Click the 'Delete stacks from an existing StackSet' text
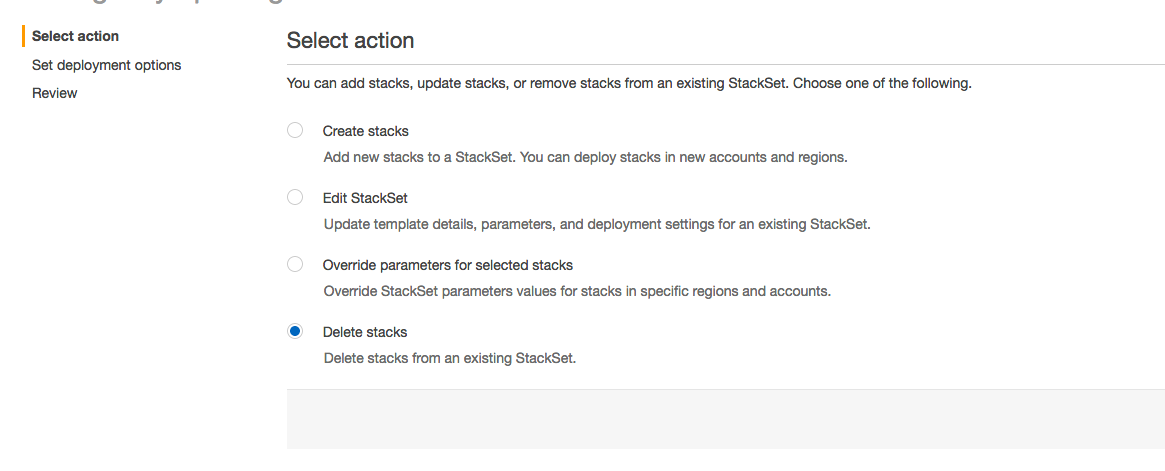 pos(450,358)
